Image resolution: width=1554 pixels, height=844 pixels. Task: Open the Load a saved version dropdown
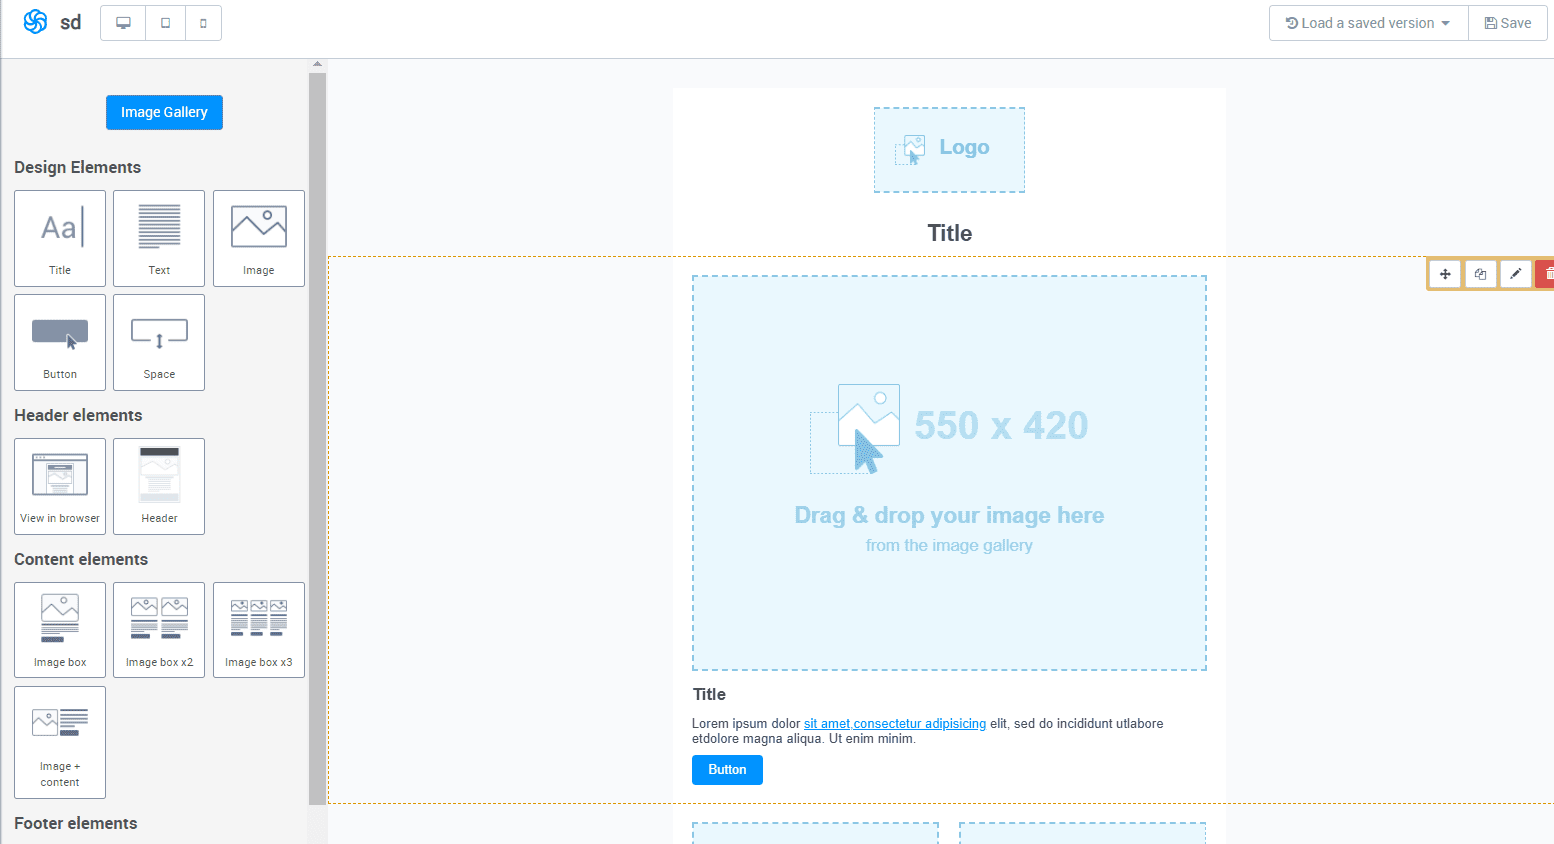pos(1367,22)
